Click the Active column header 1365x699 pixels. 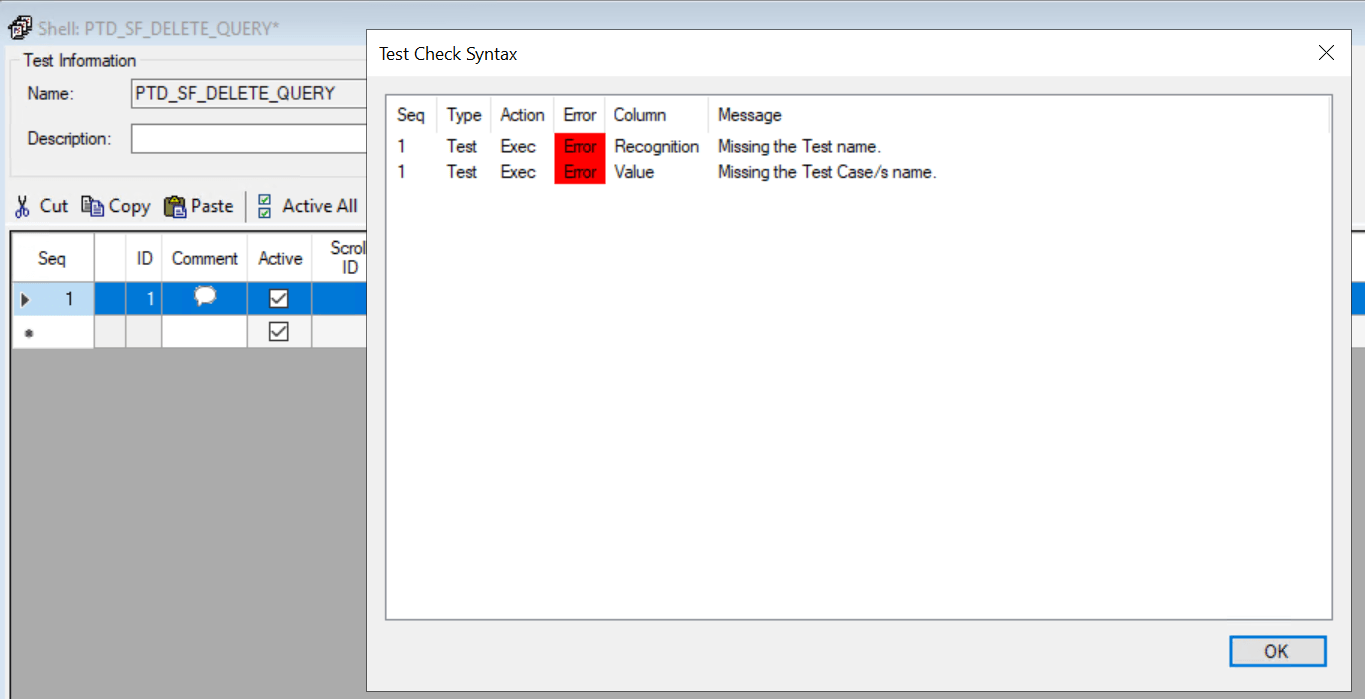279,257
